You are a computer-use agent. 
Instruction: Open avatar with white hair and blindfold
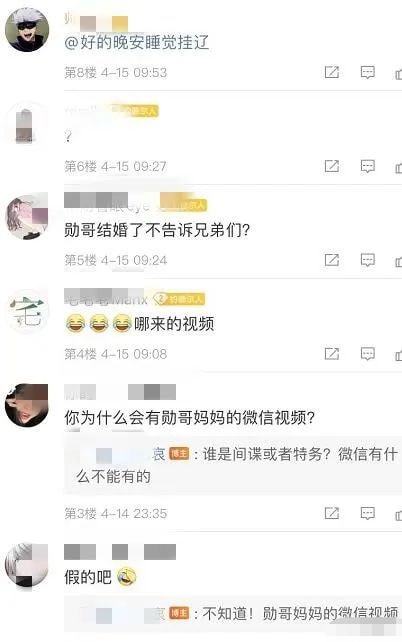pyautogui.click(x=27, y=30)
